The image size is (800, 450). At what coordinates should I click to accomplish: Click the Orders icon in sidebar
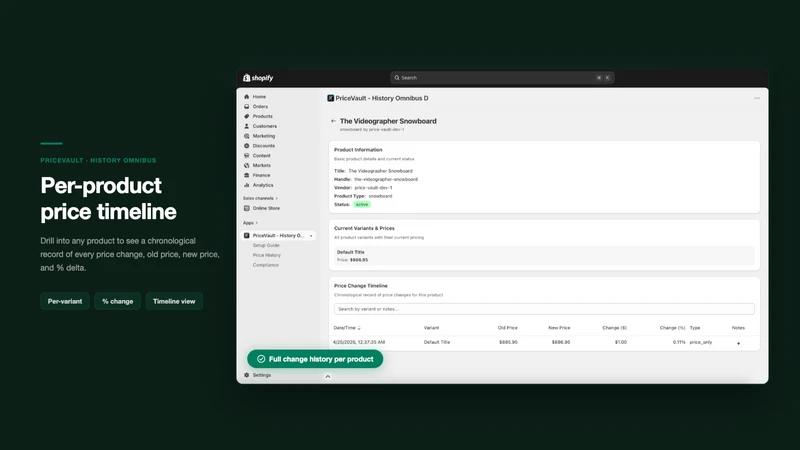click(x=246, y=107)
